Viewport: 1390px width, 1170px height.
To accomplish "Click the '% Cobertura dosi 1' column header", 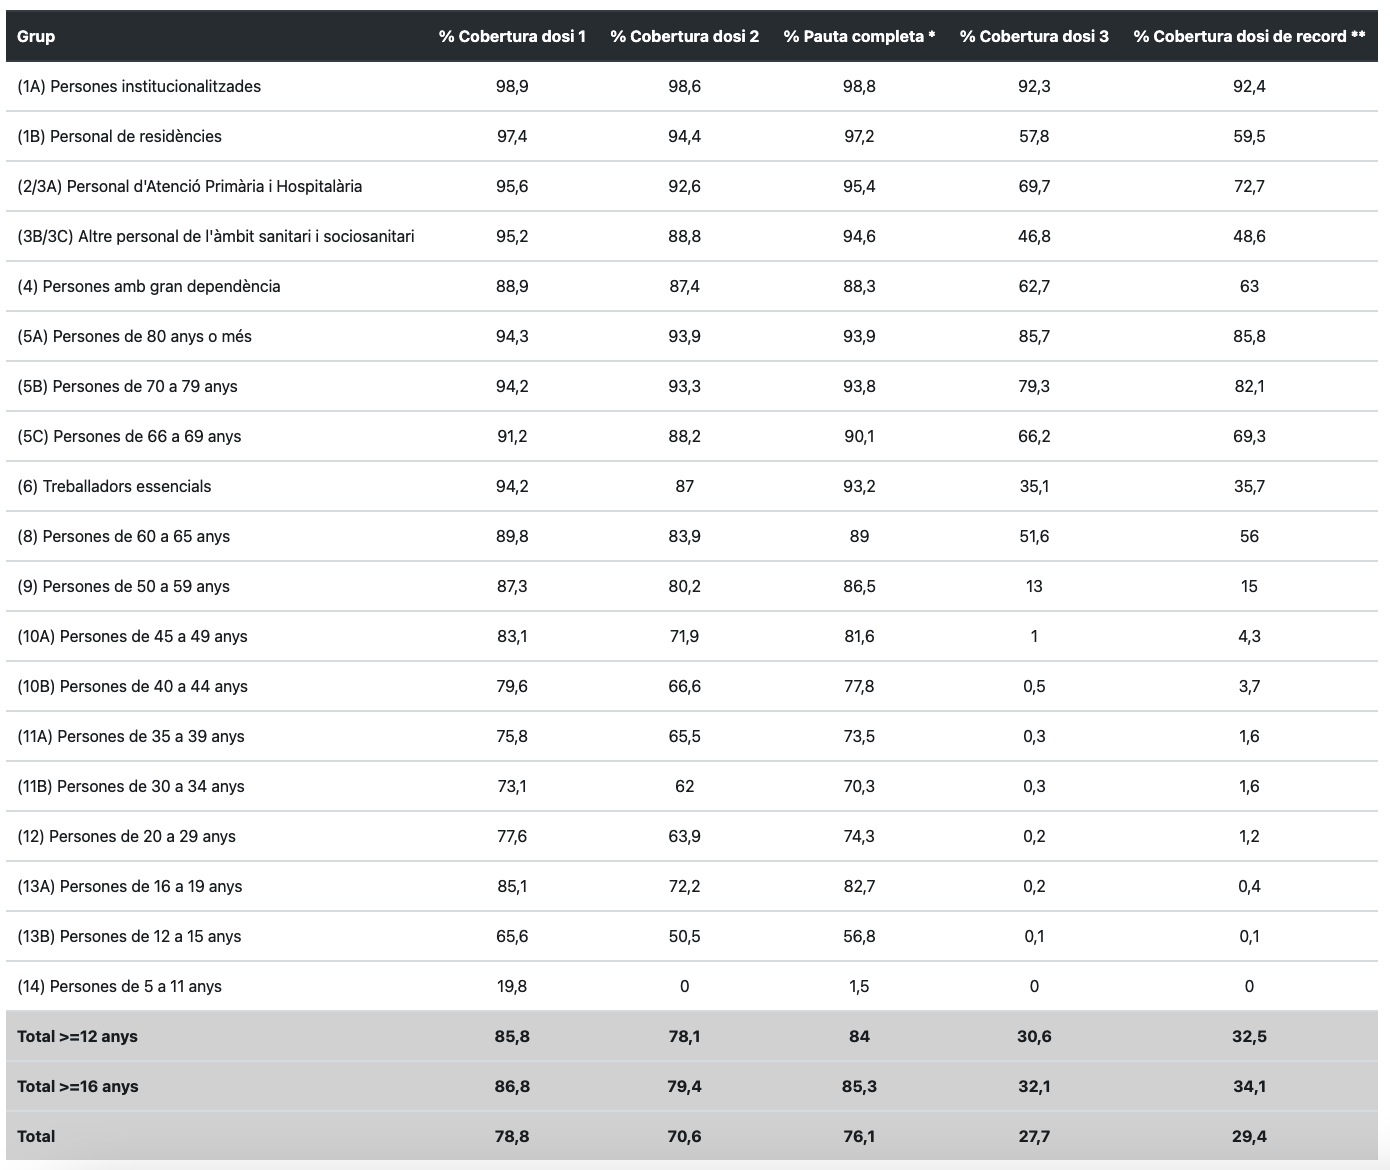I will coord(512,36).
